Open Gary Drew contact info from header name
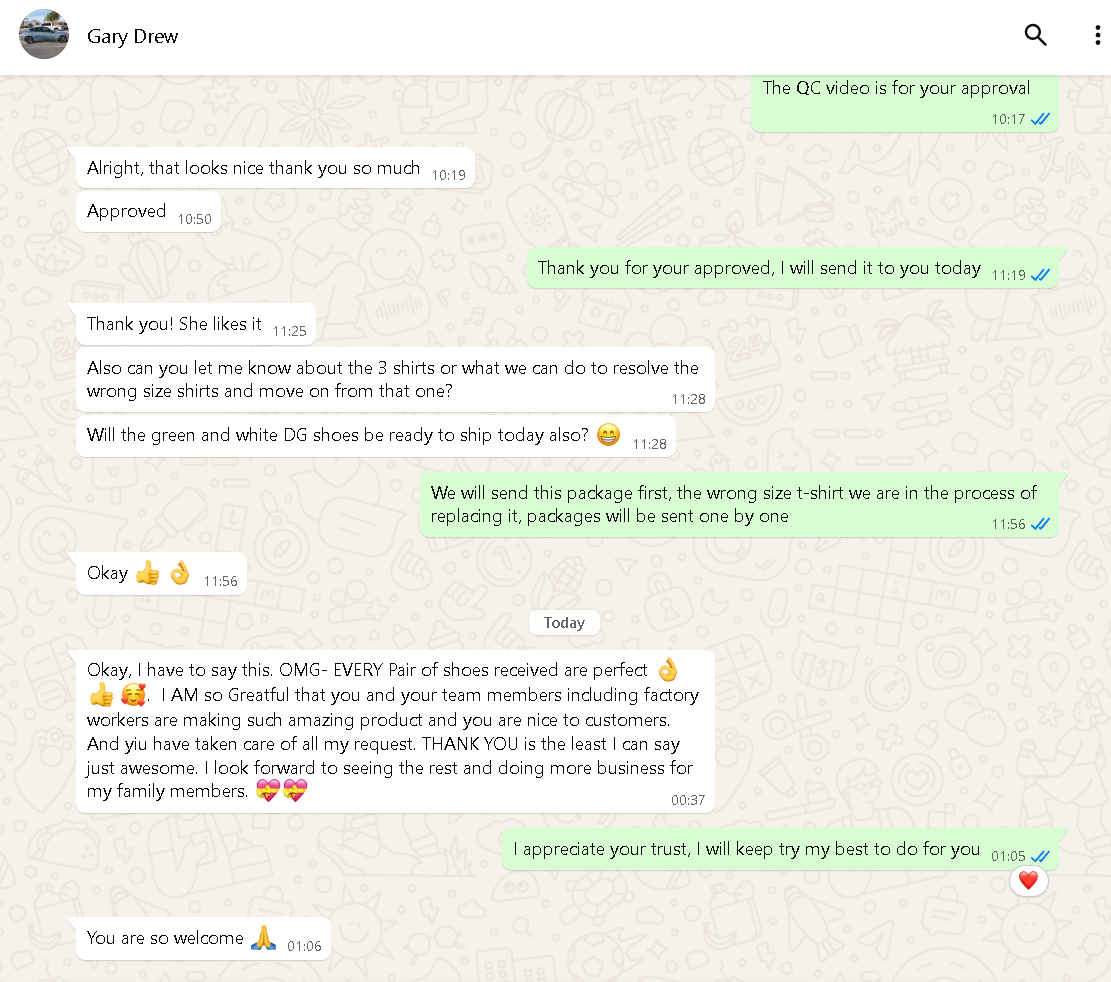This screenshot has width=1111, height=982. tap(132, 37)
